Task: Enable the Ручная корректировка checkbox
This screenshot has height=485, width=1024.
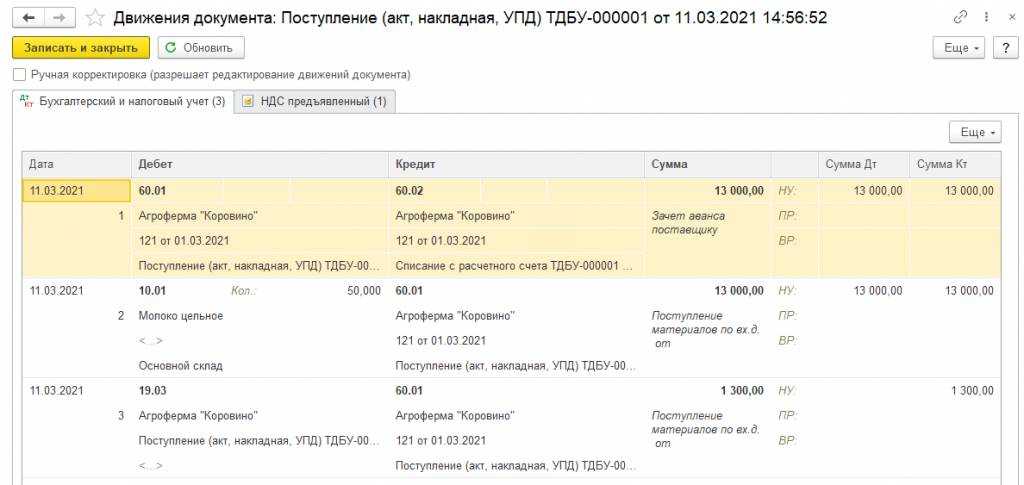Action: (20, 75)
